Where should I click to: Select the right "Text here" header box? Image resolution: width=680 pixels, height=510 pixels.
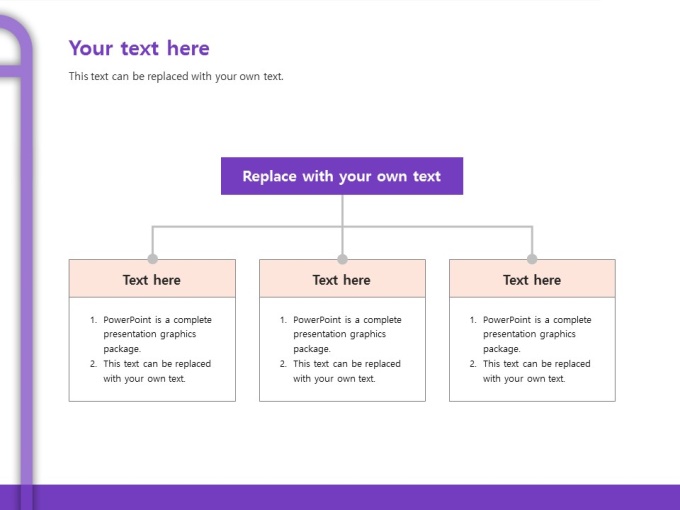[532, 279]
